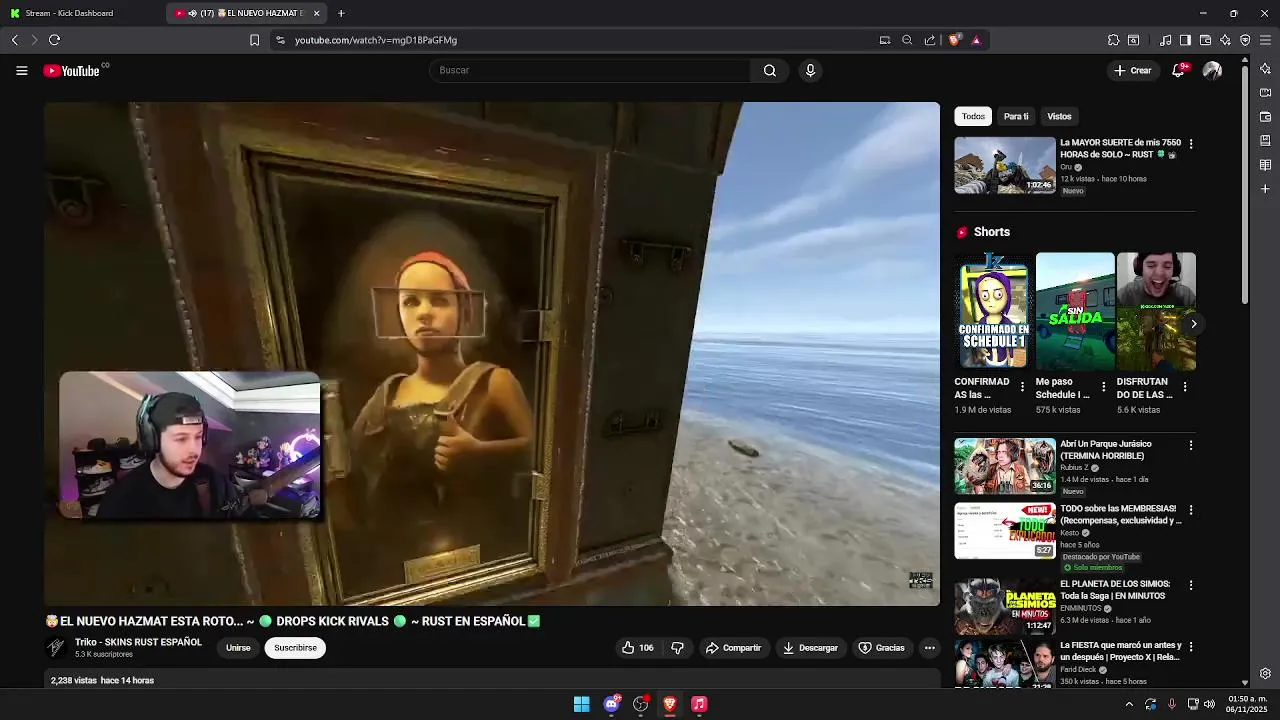Open Leo AI sparkle icon in toolbar
The height and width of the screenshot is (720, 1280).
pos(1225,40)
